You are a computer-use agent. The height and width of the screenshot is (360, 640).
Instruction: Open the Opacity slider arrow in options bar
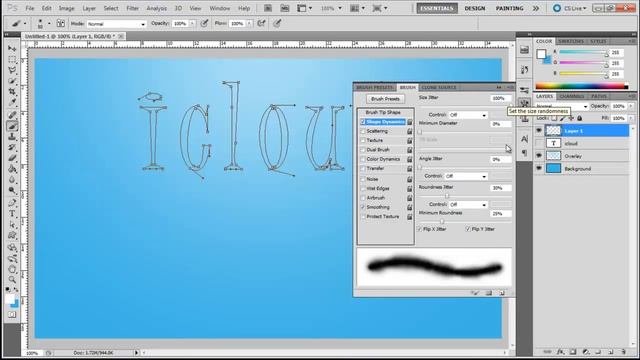point(192,24)
